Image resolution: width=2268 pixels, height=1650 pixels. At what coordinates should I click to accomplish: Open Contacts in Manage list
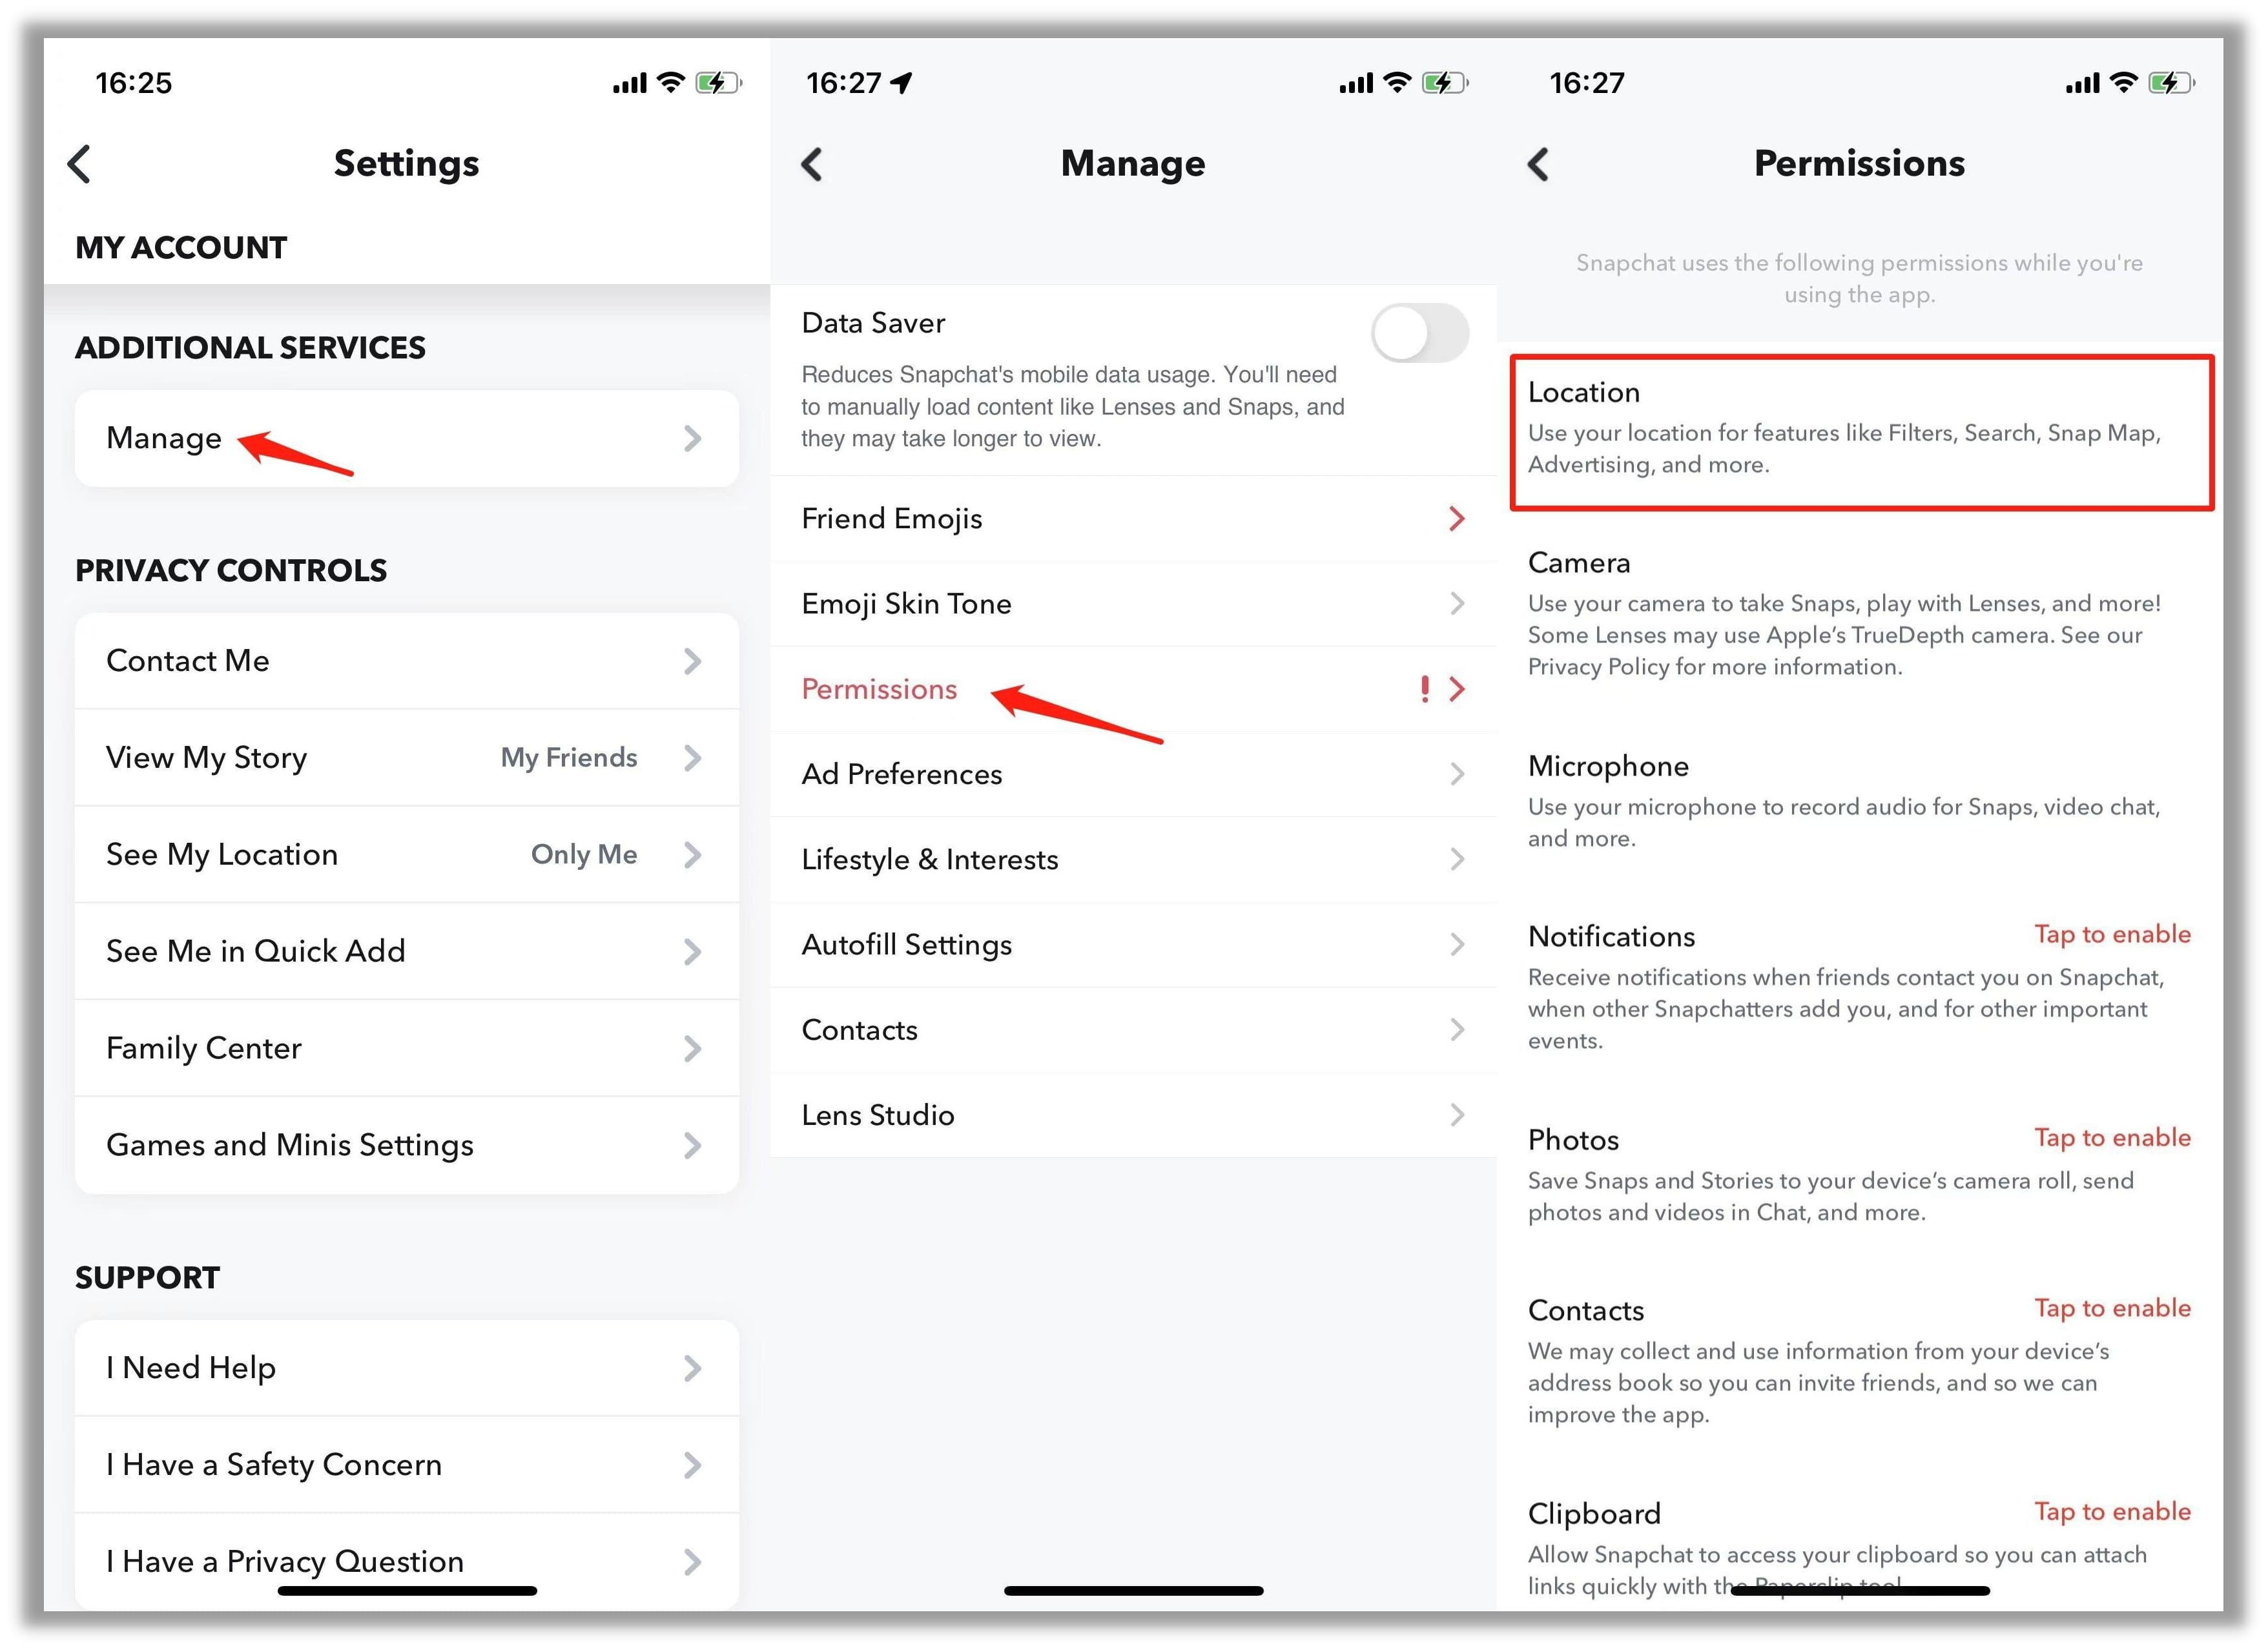click(1133, 1030)
